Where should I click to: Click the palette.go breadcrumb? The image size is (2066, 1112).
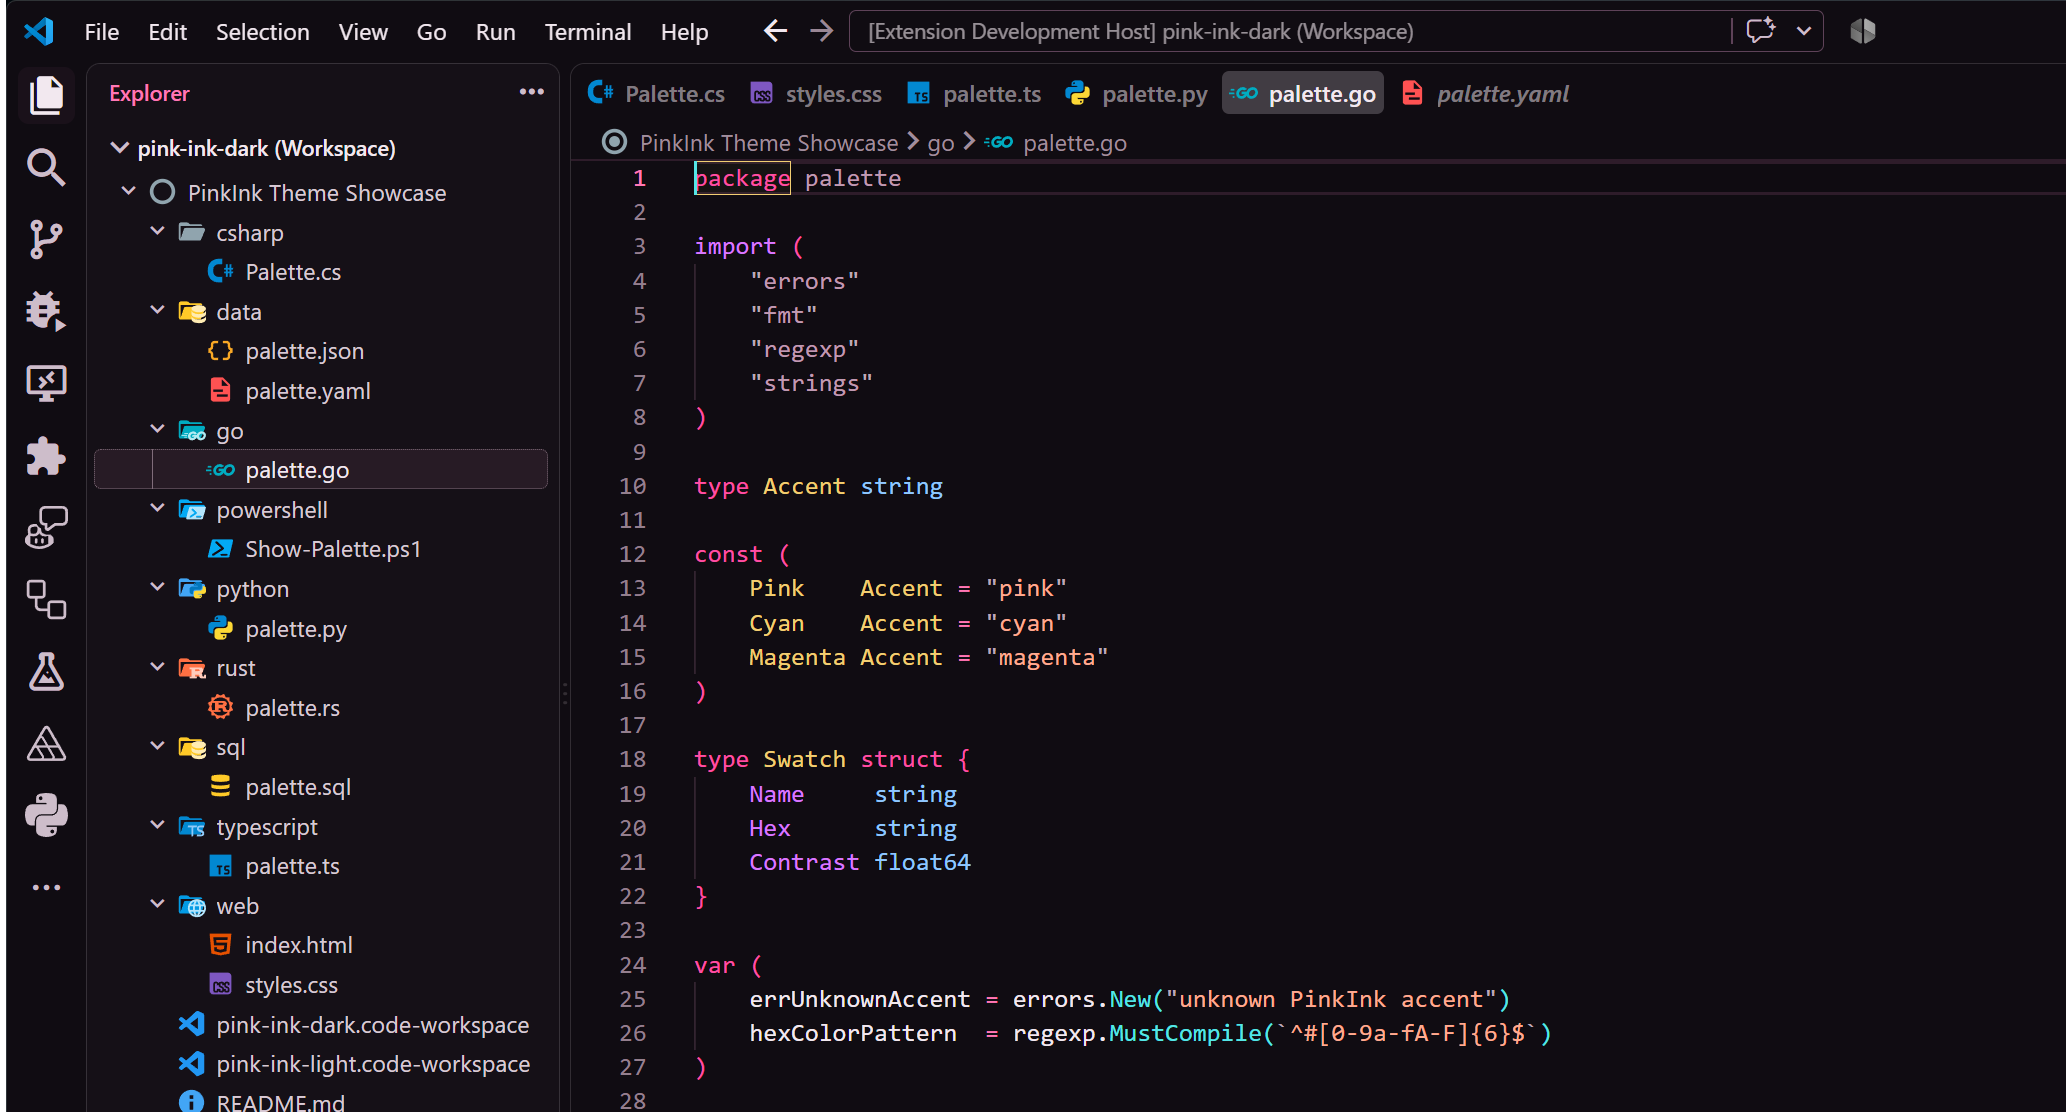pos(1074,143)
